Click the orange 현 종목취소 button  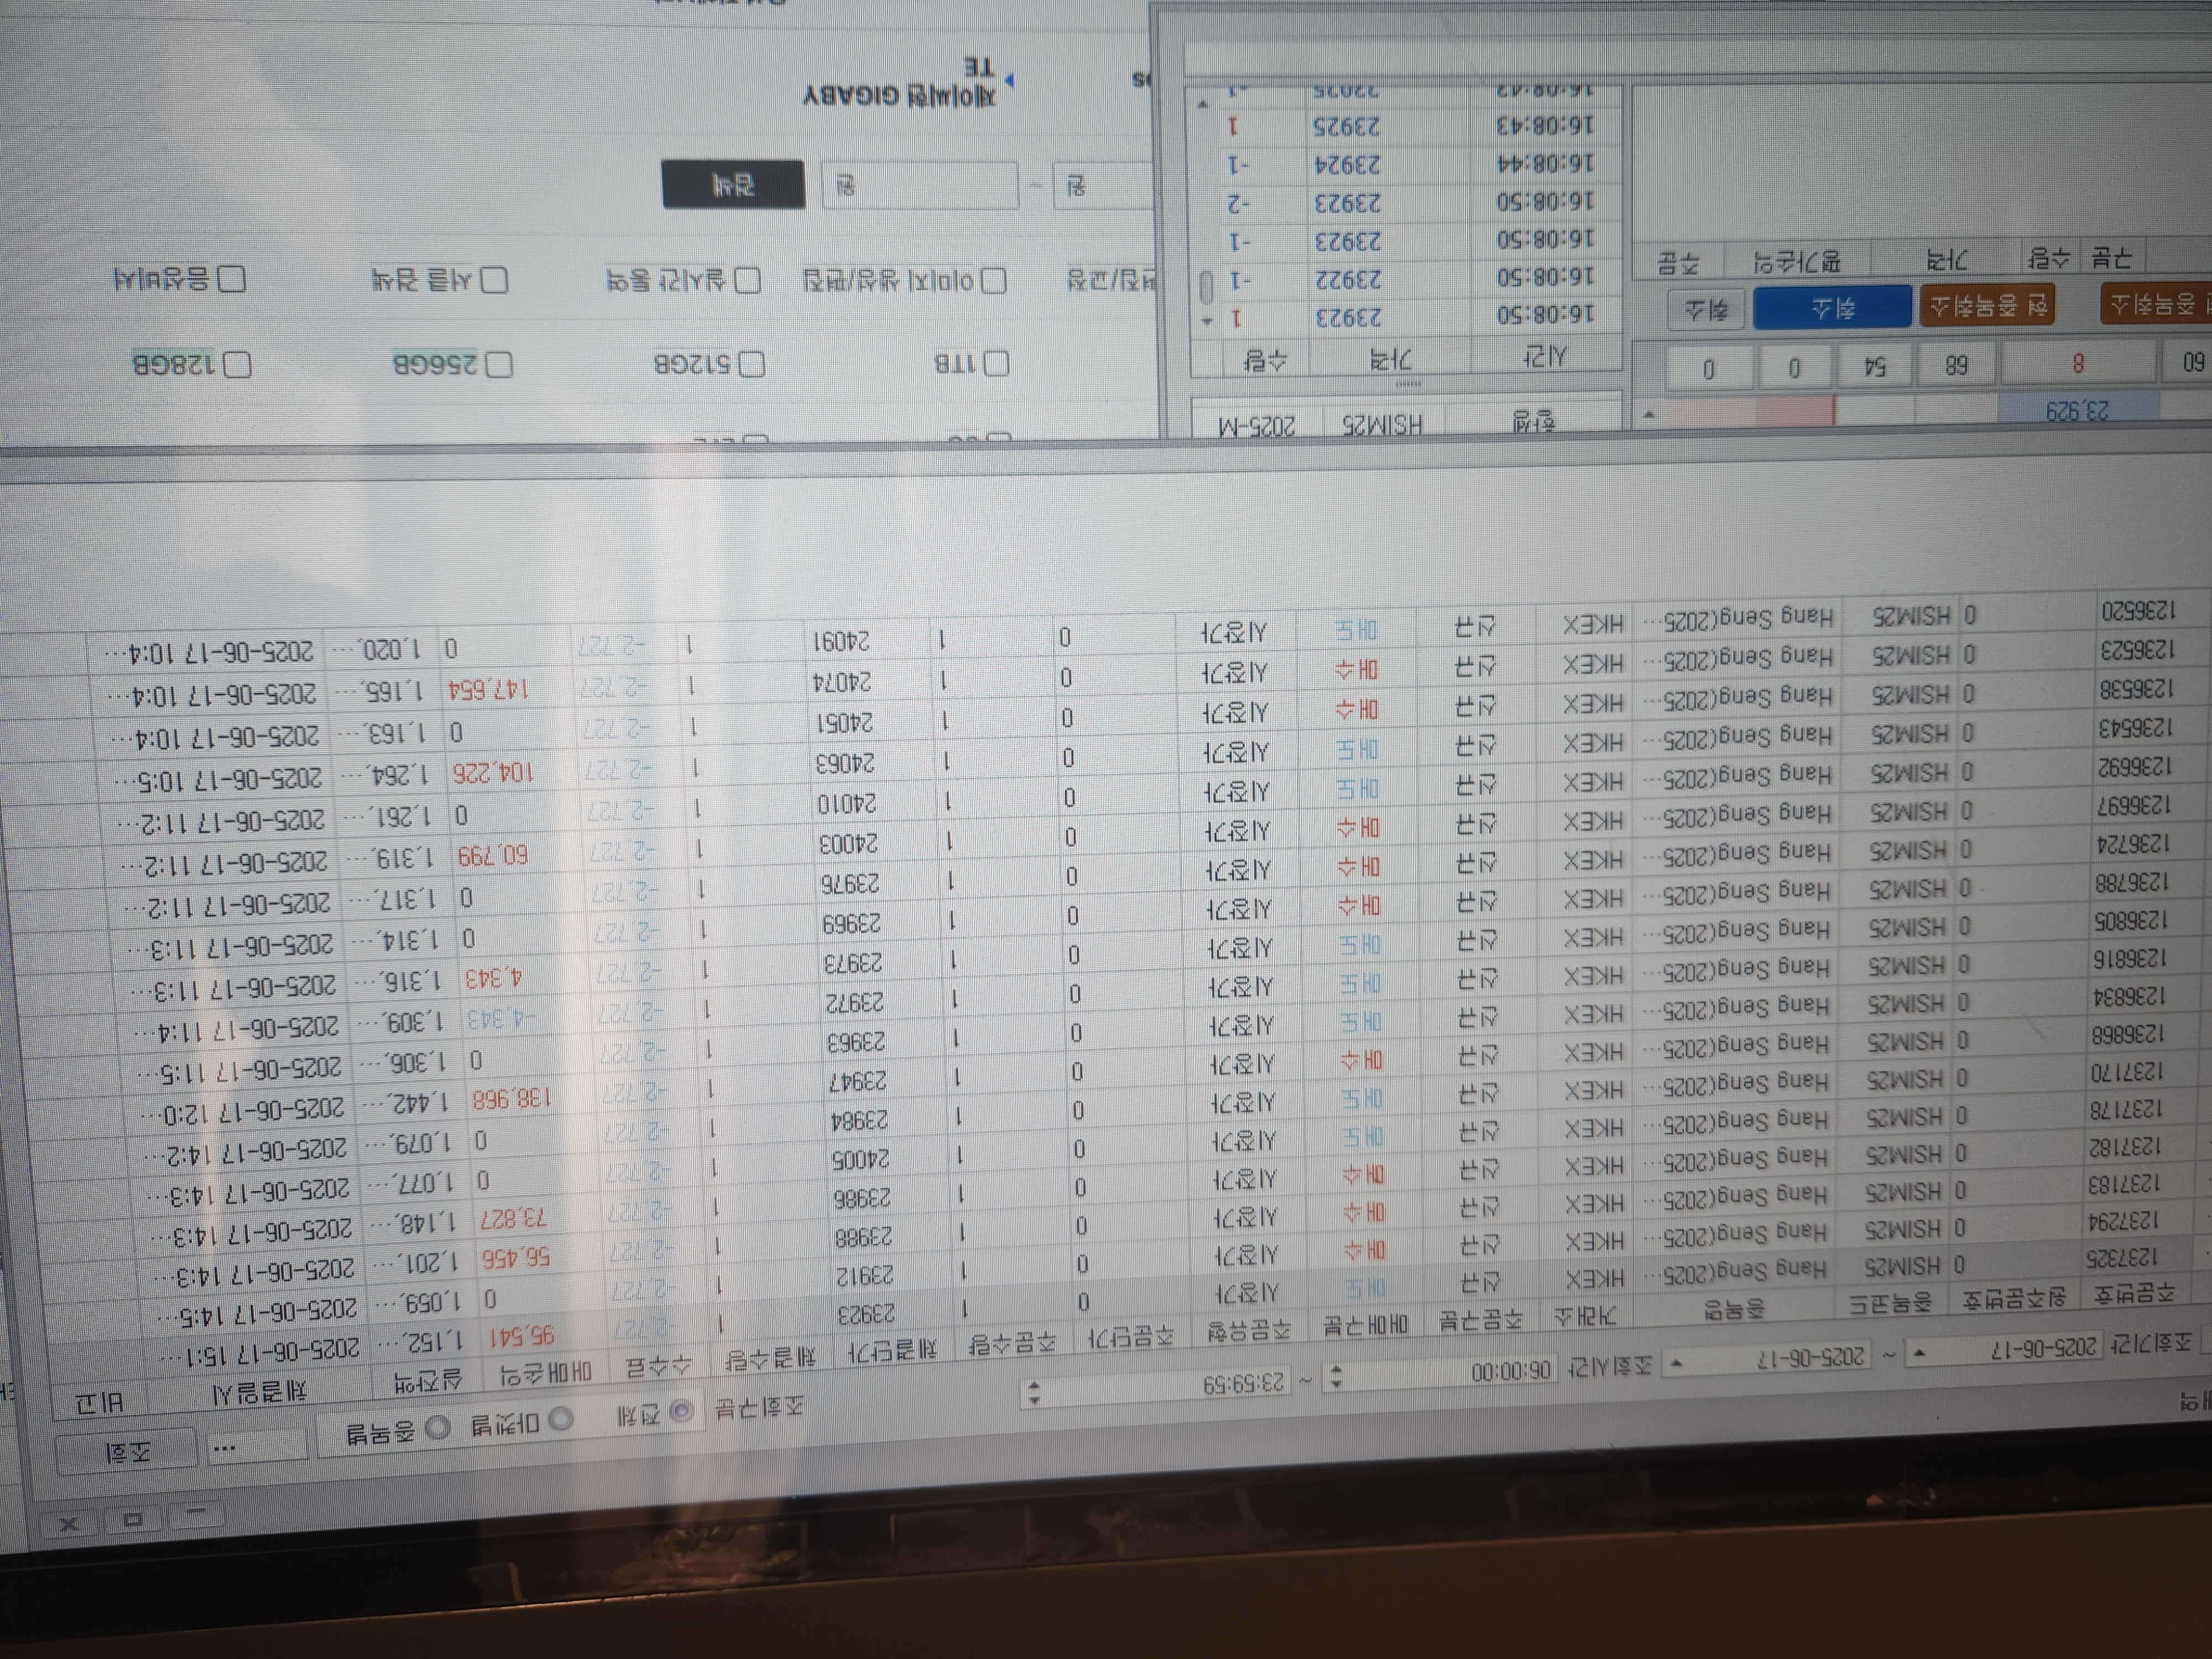pyautogui.click(x=1986, y=305)
